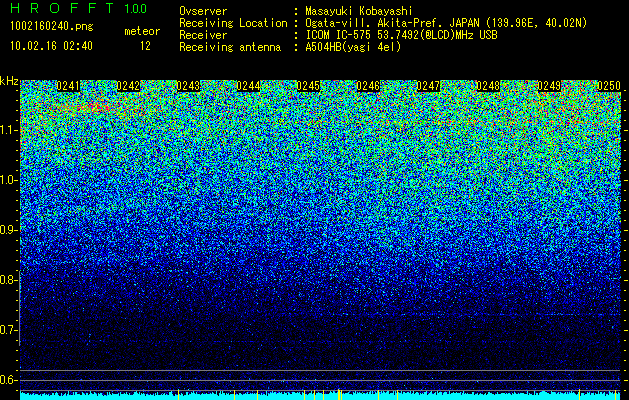Click the 0.7 frequency axis label

(x=9, y=330)
